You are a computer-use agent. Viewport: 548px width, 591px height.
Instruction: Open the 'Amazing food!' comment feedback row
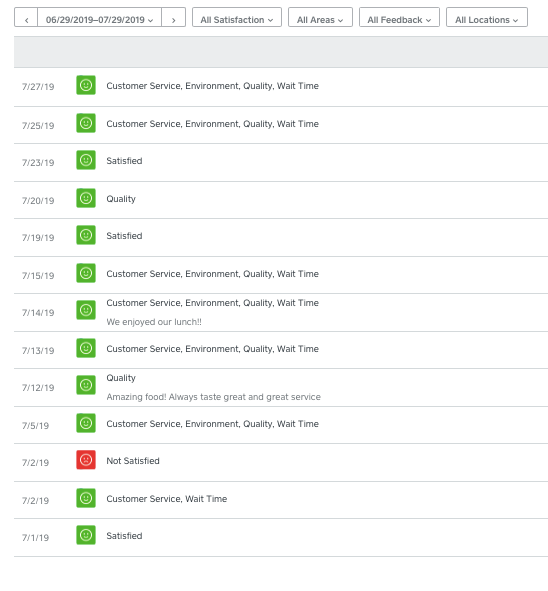(281, 387)
